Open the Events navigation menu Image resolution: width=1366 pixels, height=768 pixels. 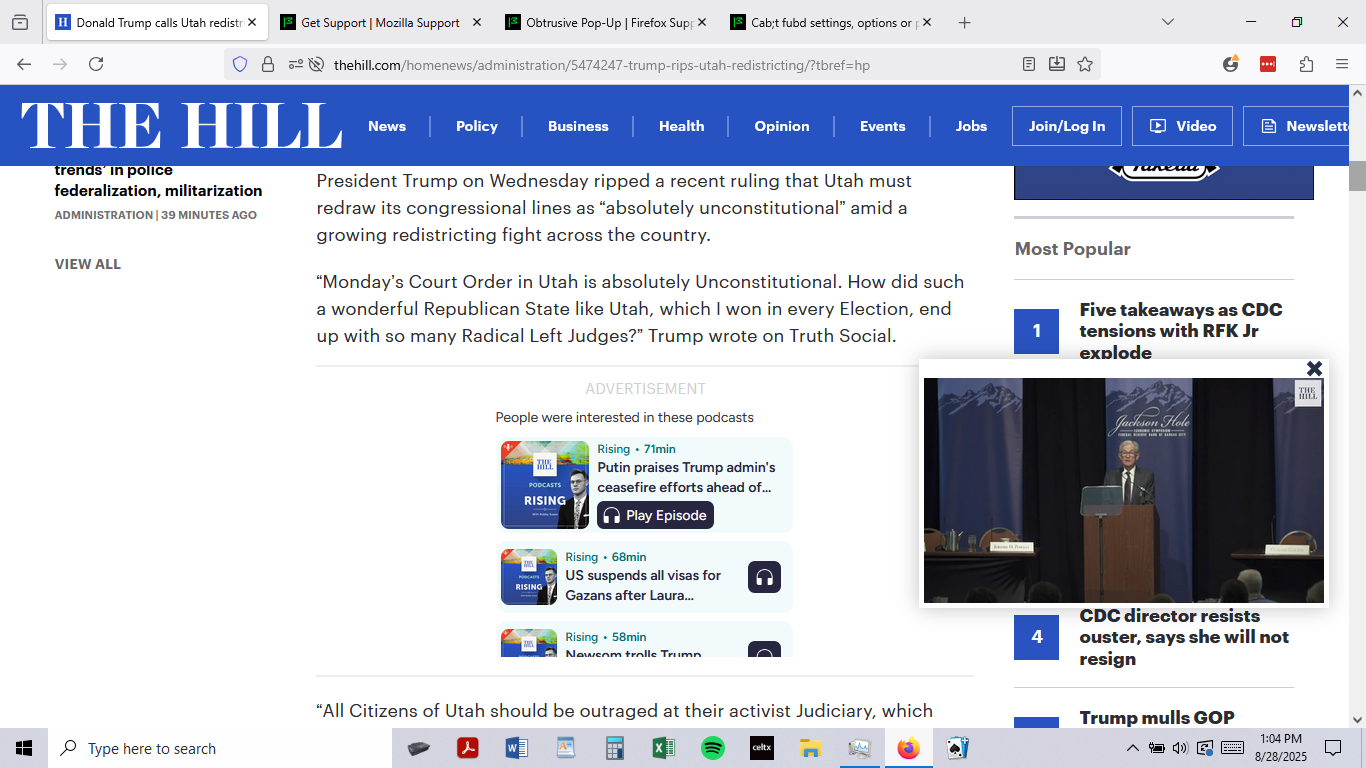pyautogui.click(x=883, y=126)
